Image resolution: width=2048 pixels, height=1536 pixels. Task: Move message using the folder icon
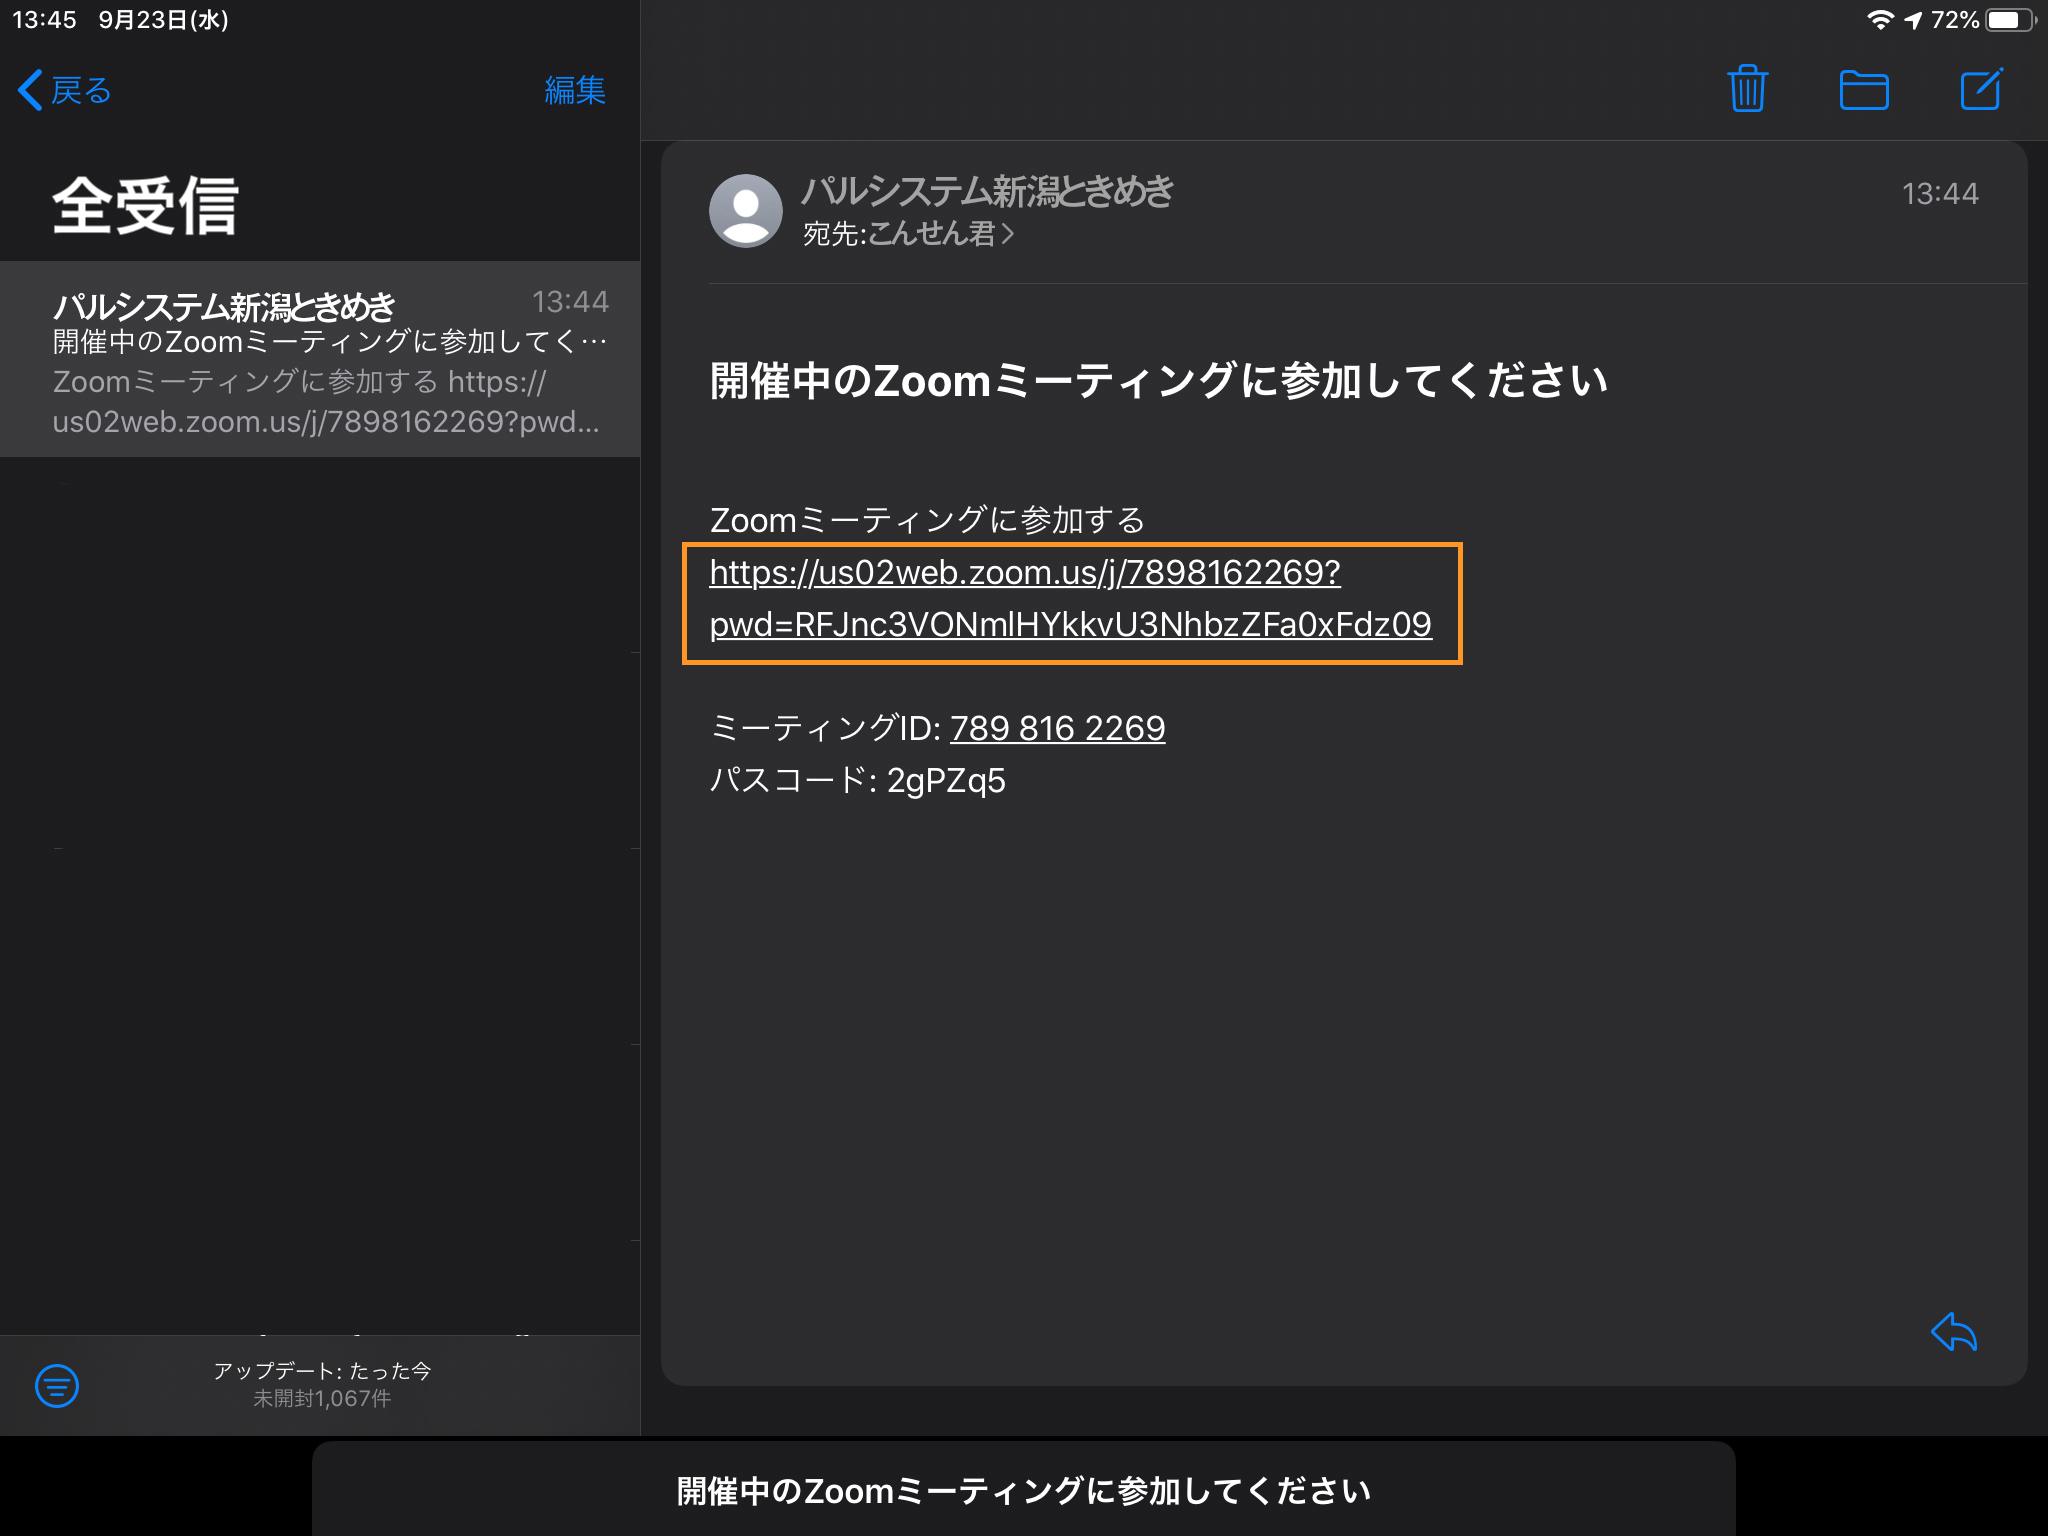(x=1864, y=90)
